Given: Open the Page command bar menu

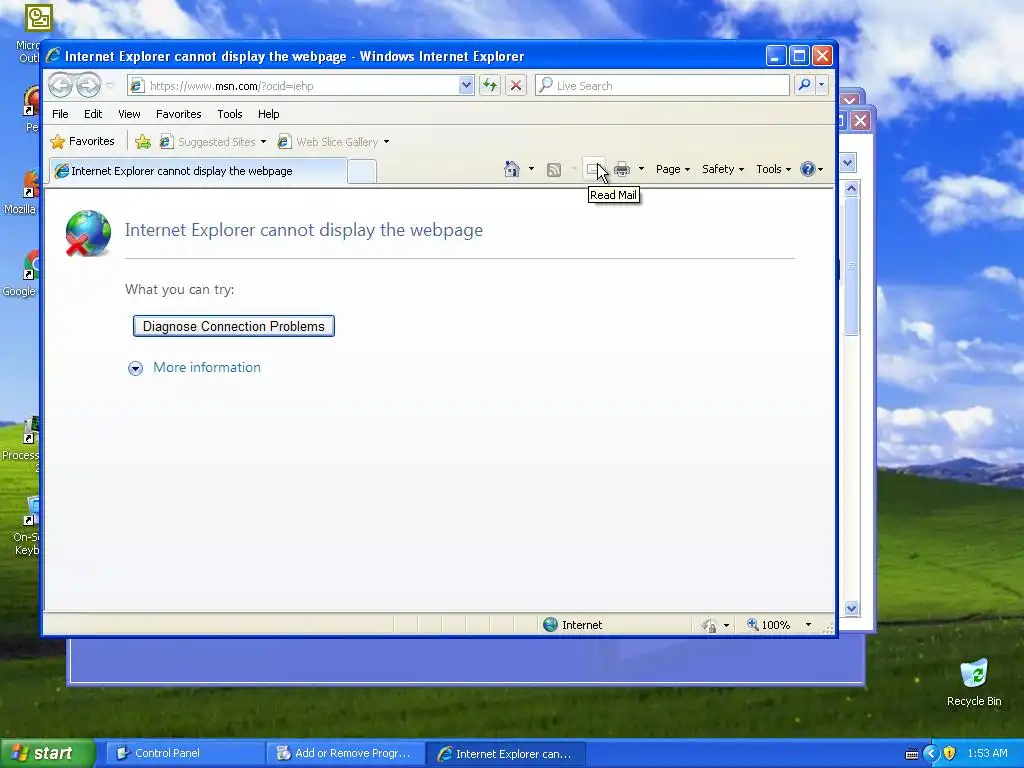Looking at the screenshot, I should tap(673, 169).
